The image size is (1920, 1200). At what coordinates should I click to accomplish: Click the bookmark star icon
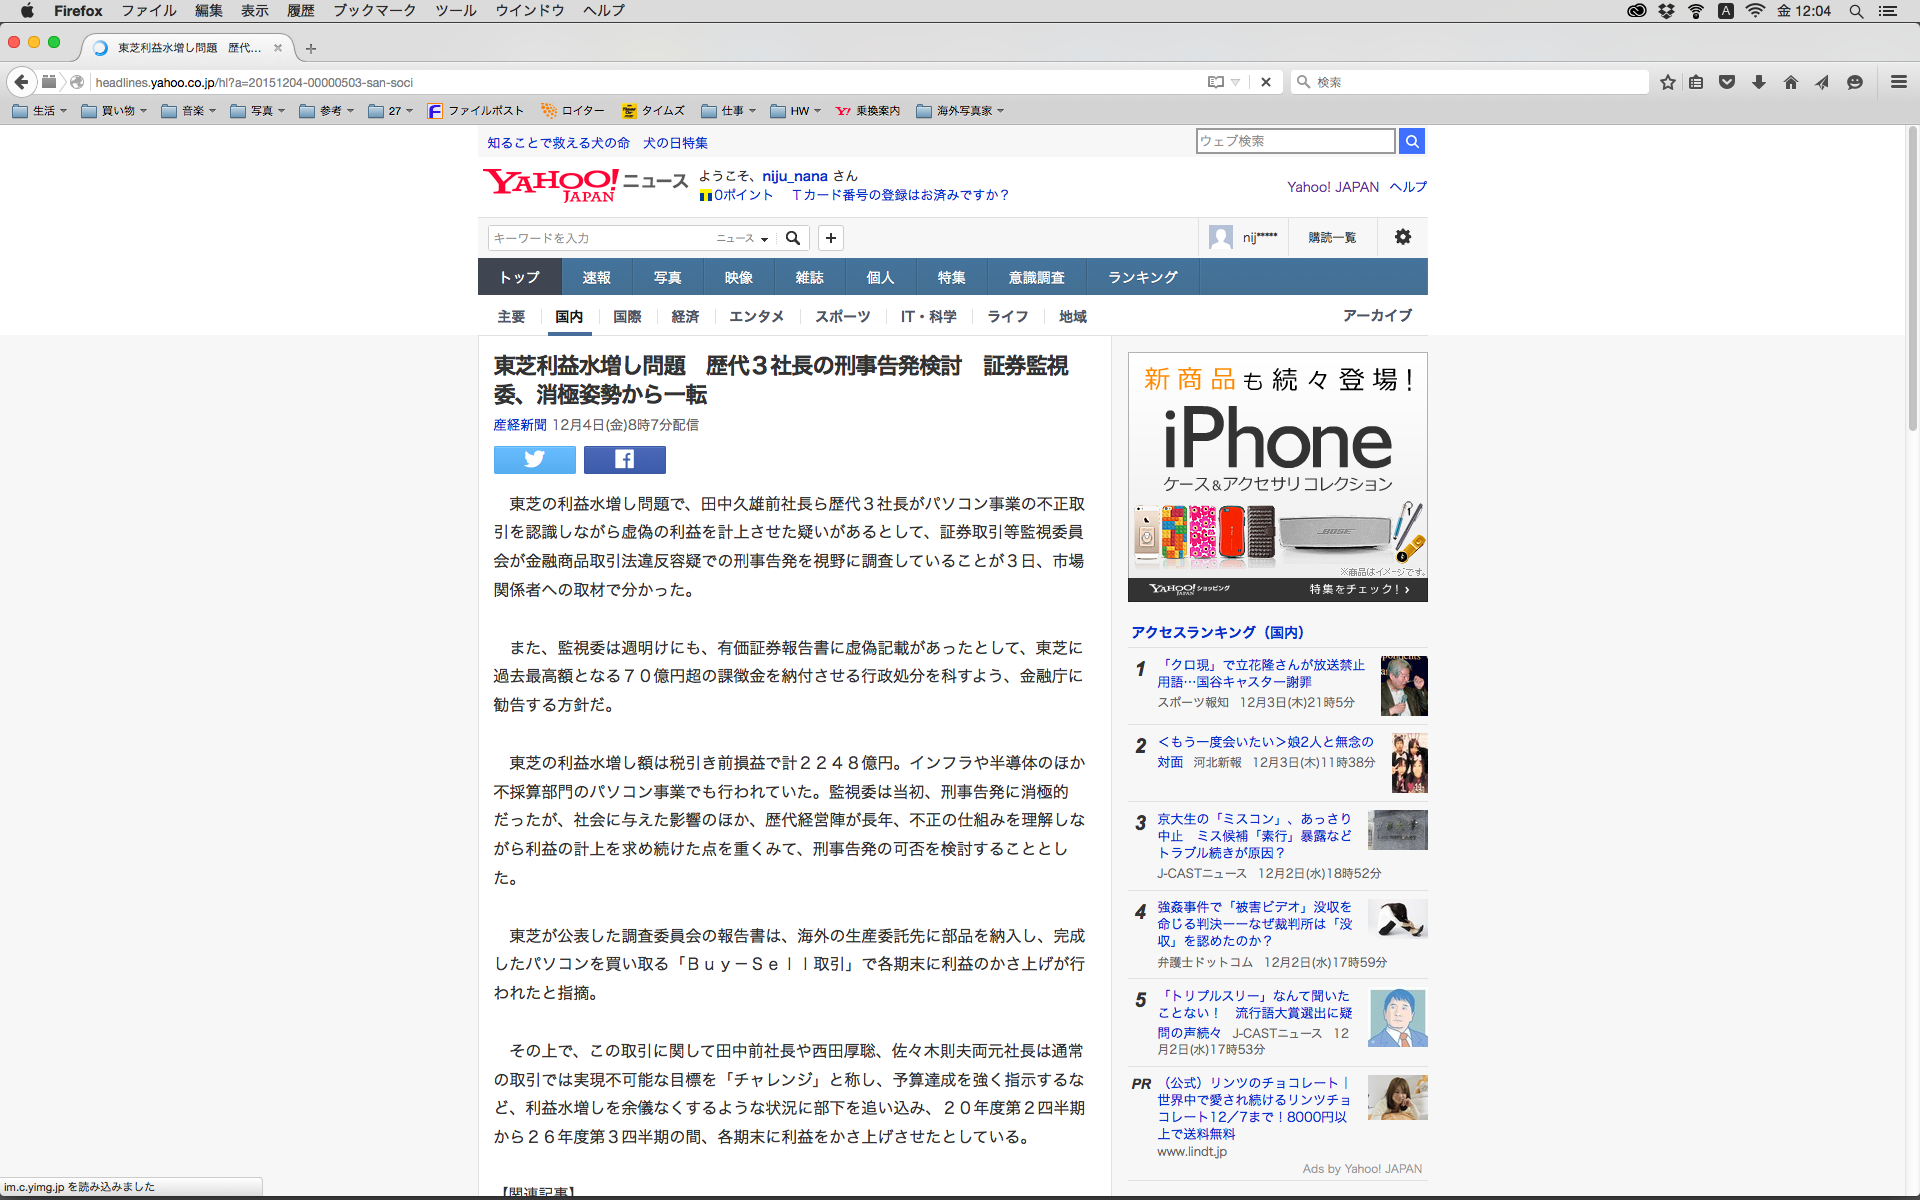coord(1667,82)
